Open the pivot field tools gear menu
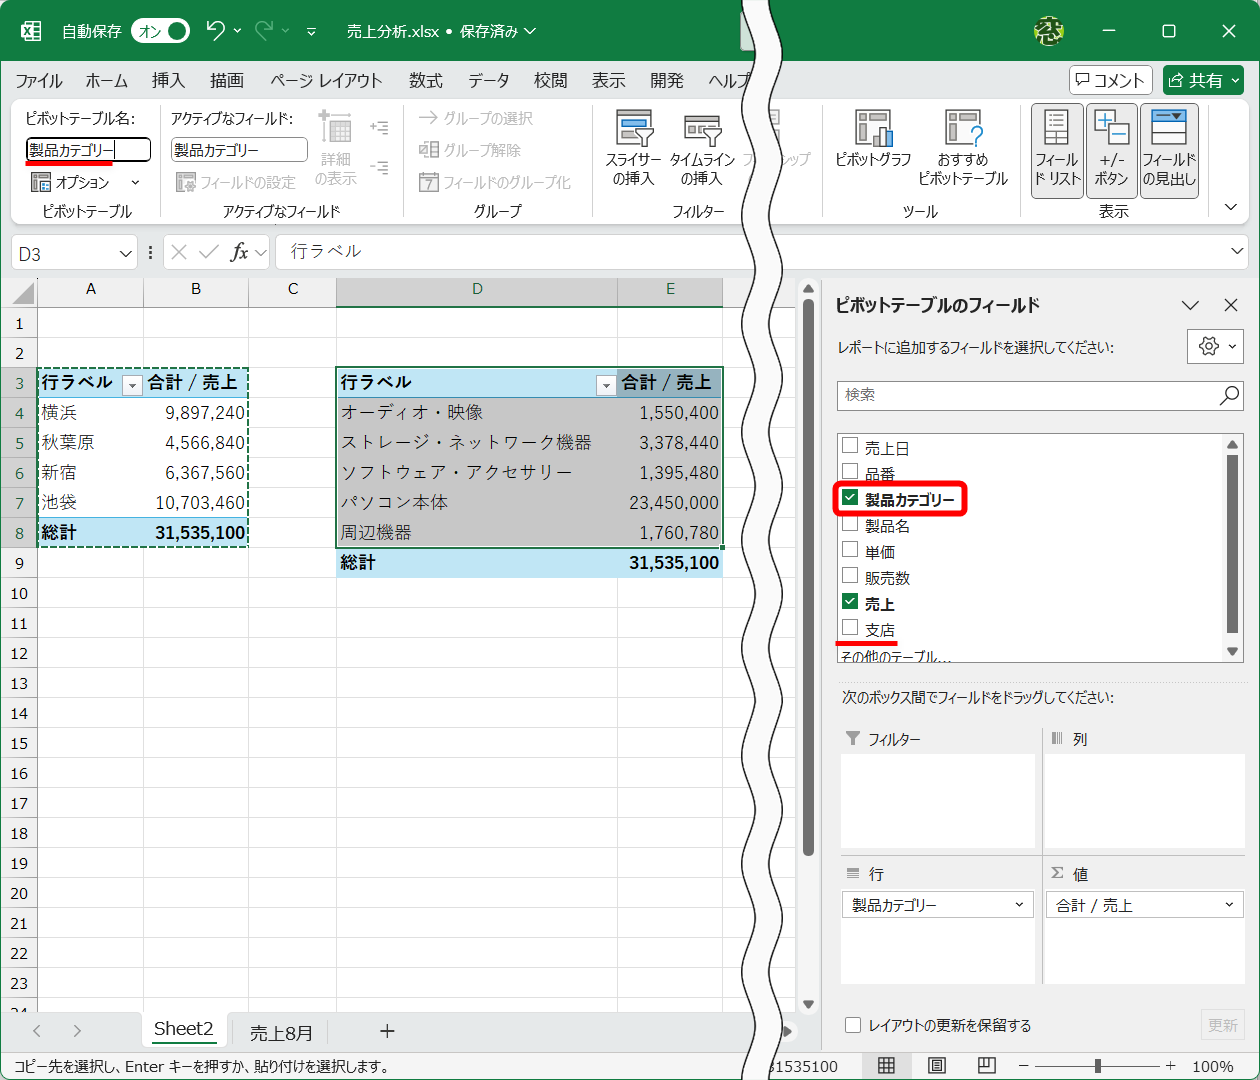This screenshot has height=1080, width=1260. coord(1215,346)
